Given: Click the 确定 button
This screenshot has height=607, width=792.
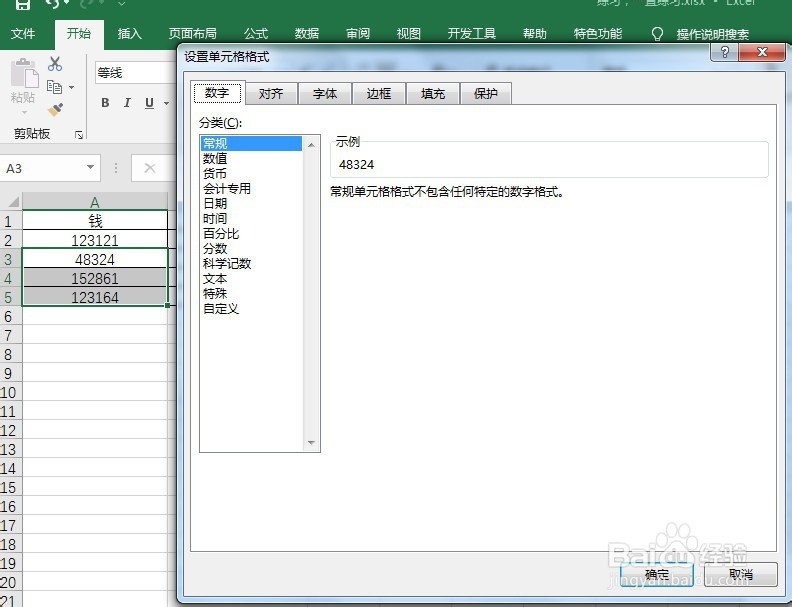Looking at the screenshot, I should 657,574.
